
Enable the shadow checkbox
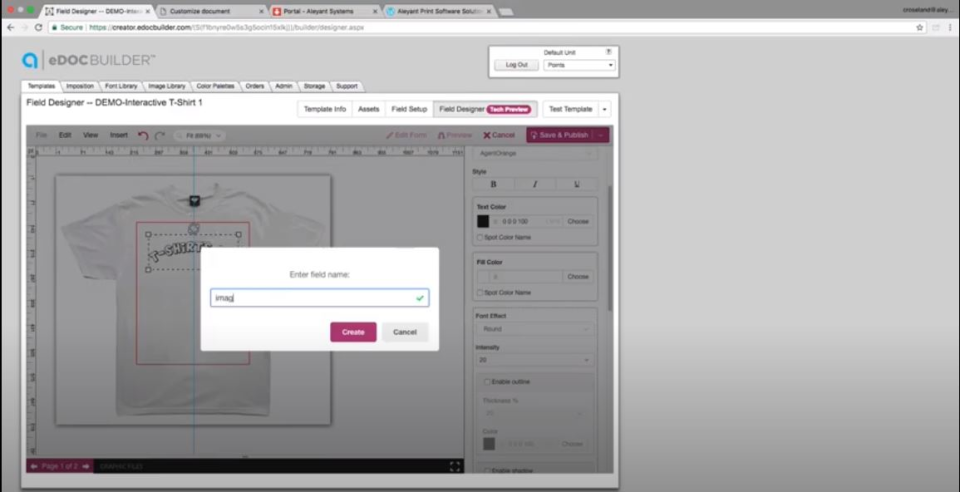coord(487,471)
